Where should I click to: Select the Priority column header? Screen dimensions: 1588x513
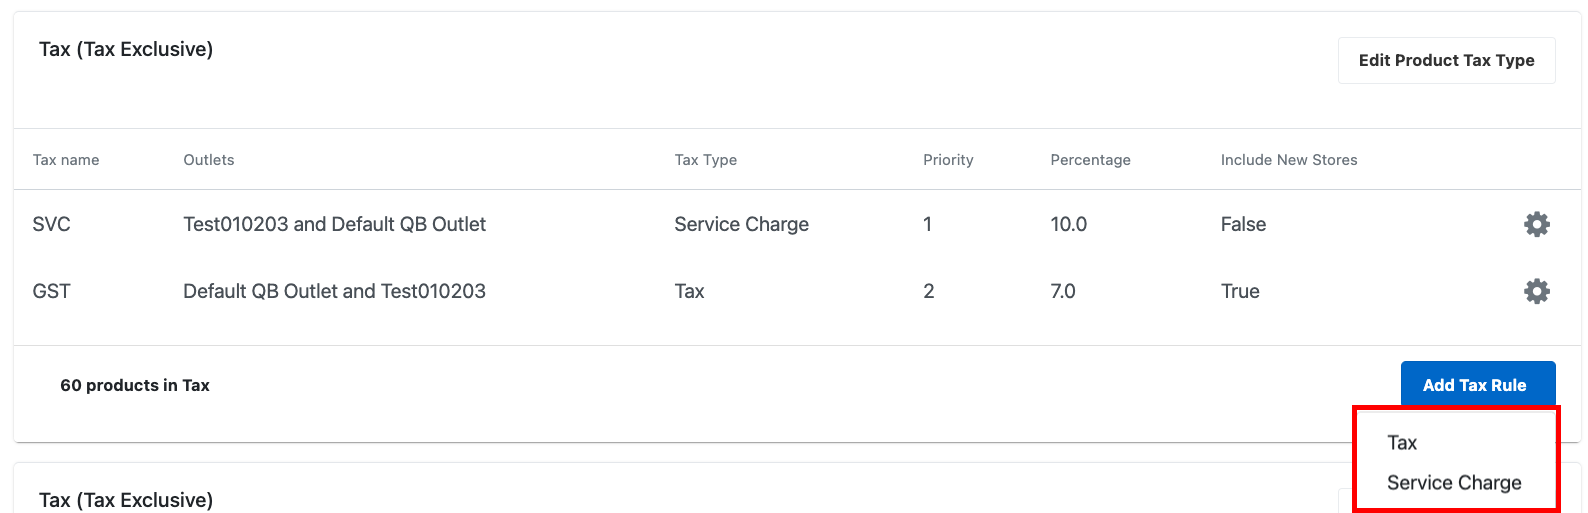(948, 160)
